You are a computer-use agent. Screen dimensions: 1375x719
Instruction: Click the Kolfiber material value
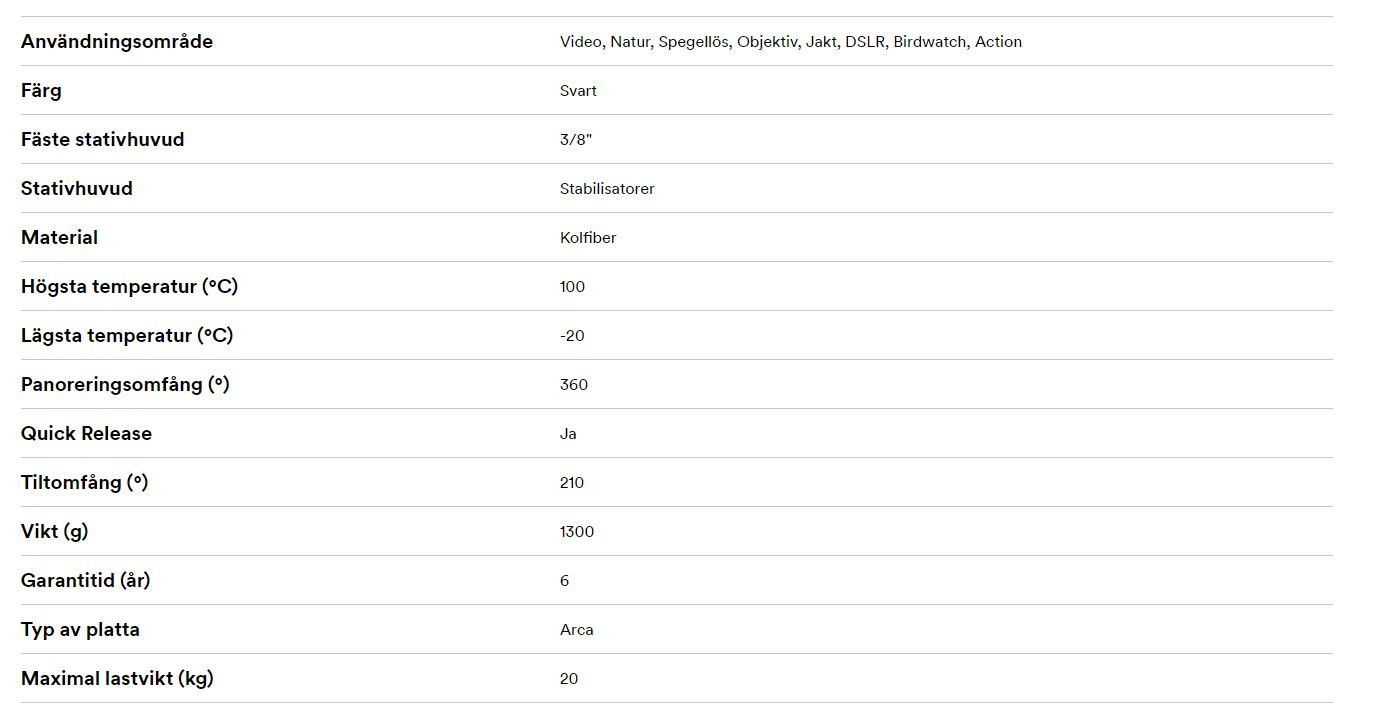(x=588, y=238)
